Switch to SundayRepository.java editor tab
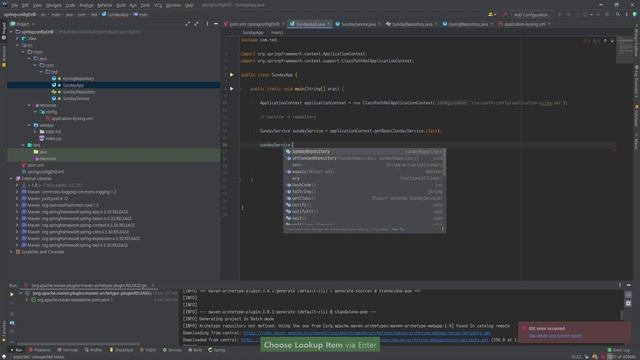Image resolution: width=640 pixels, height=360 pixels. click(411, 24)
